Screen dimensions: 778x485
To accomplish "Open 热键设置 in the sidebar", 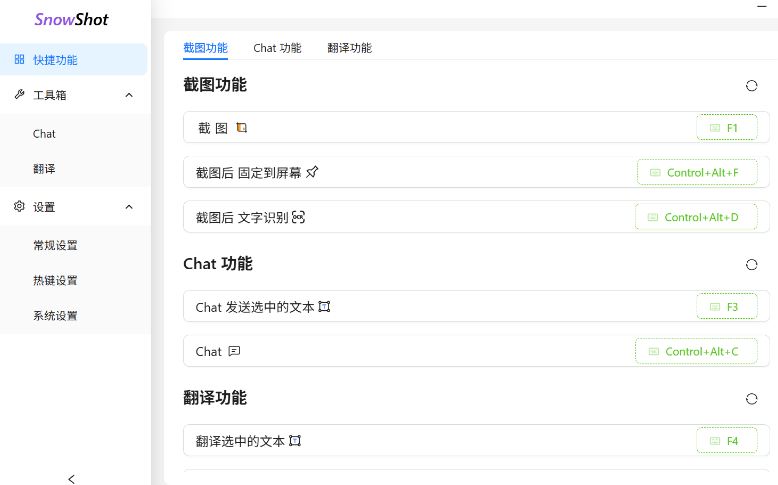I will click(x=55, y=281).
